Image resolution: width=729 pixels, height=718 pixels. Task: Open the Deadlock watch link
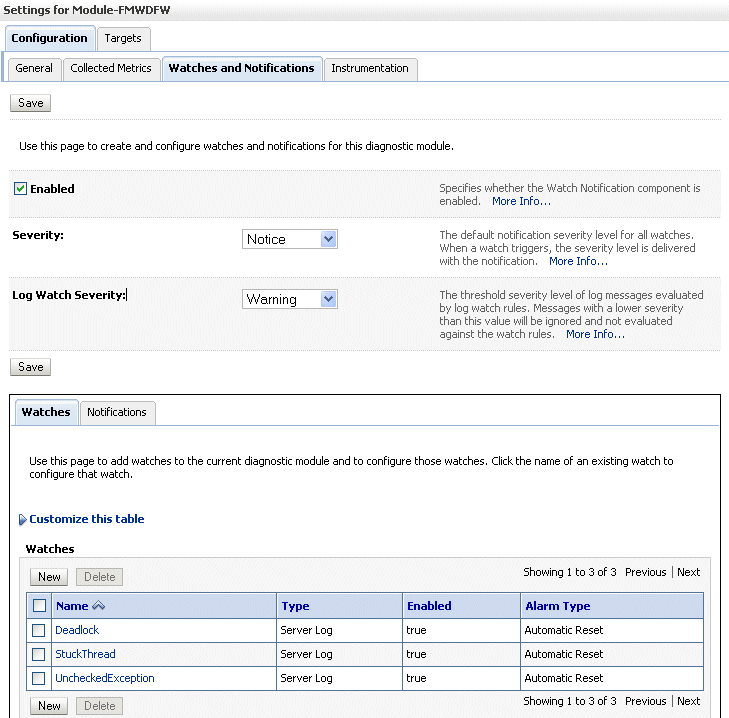point(77,630)
